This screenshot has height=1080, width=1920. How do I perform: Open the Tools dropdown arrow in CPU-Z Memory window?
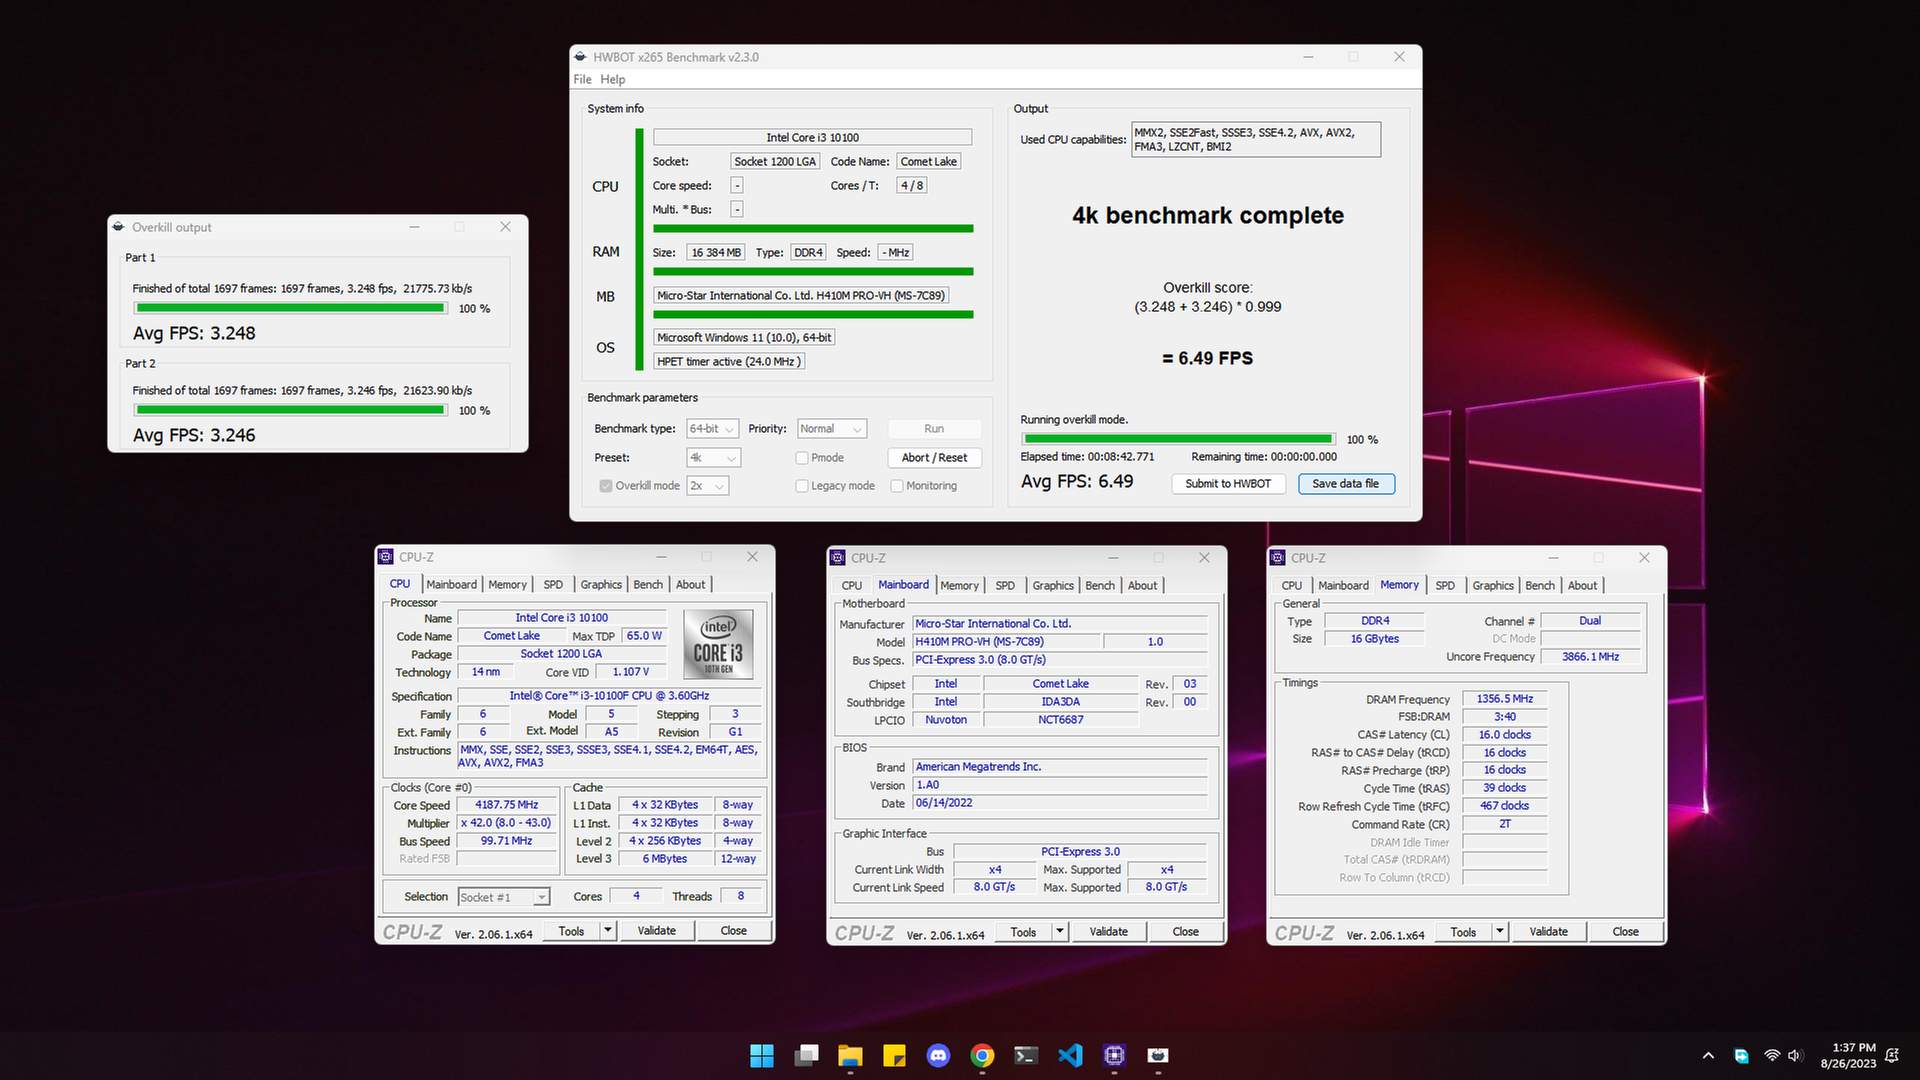click(1499, 932)
